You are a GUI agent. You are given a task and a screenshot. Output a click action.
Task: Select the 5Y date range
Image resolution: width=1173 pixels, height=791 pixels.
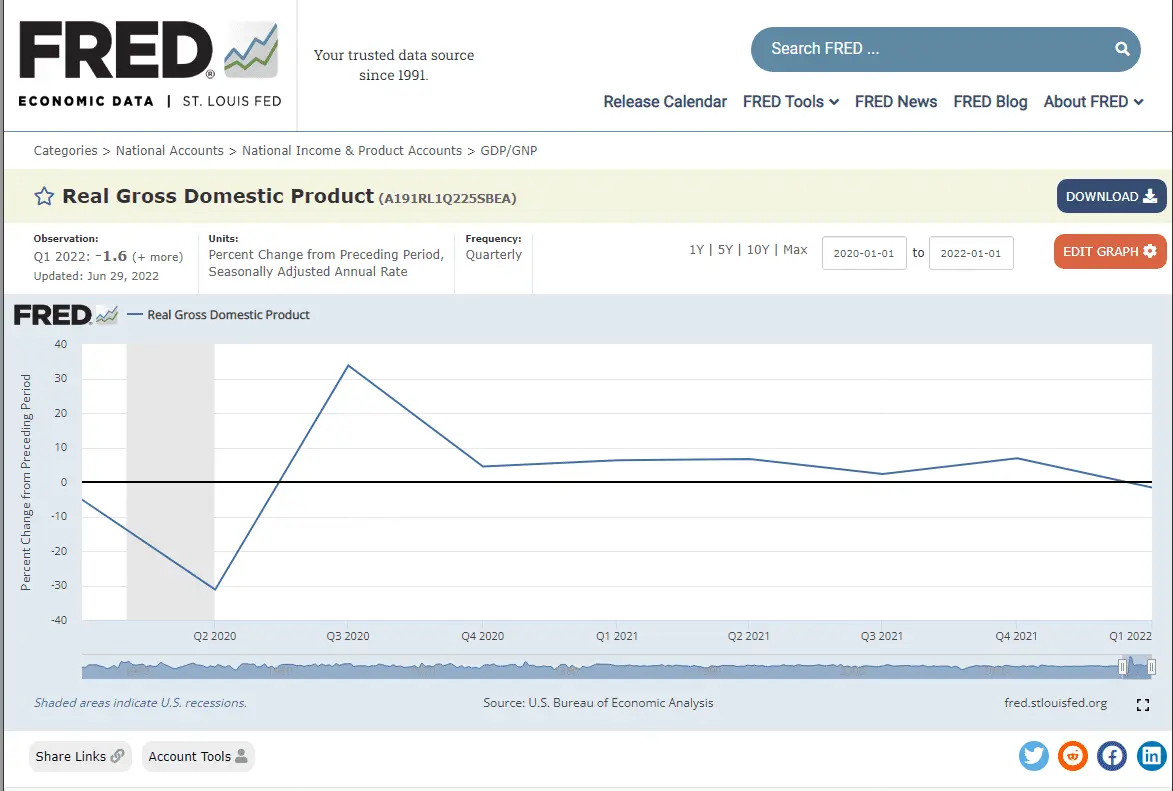pos(725,250)
